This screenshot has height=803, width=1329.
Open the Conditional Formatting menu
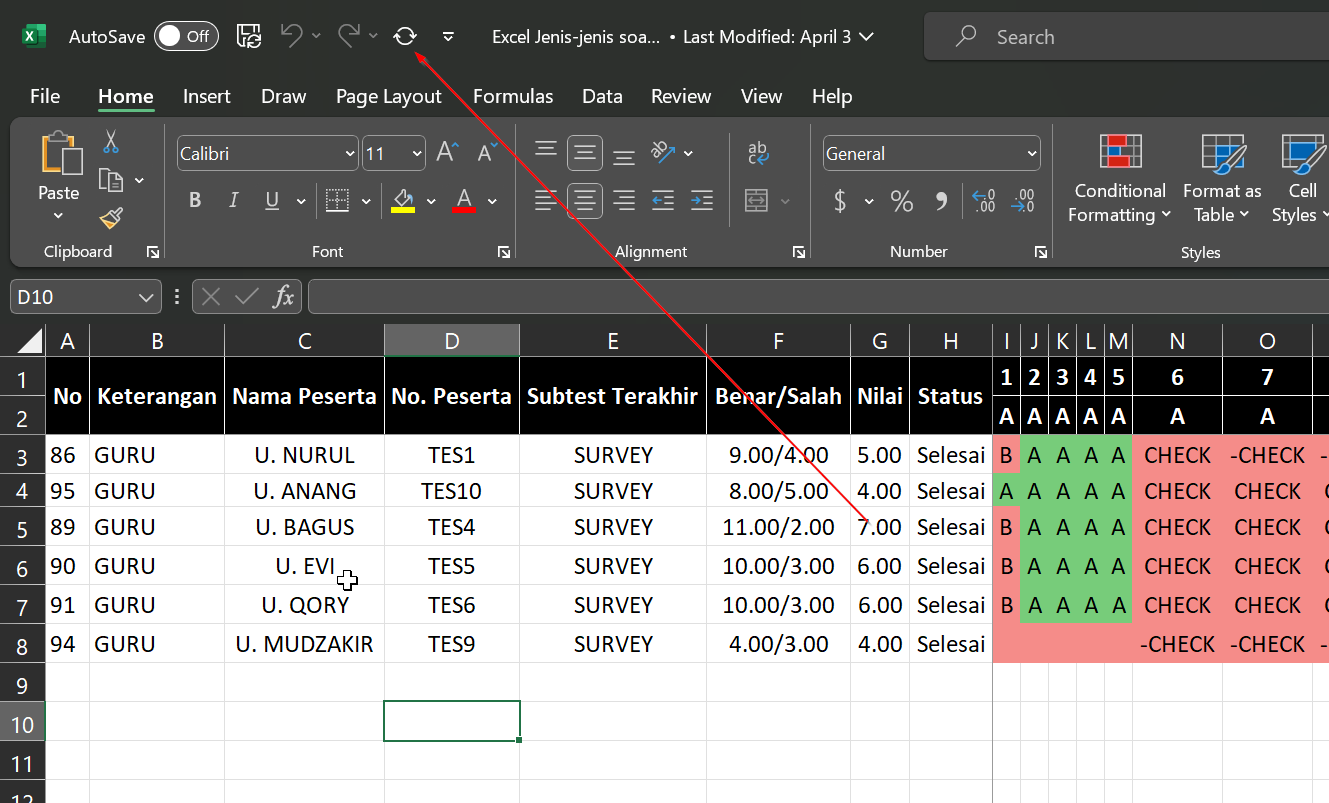click(1120, 178)
